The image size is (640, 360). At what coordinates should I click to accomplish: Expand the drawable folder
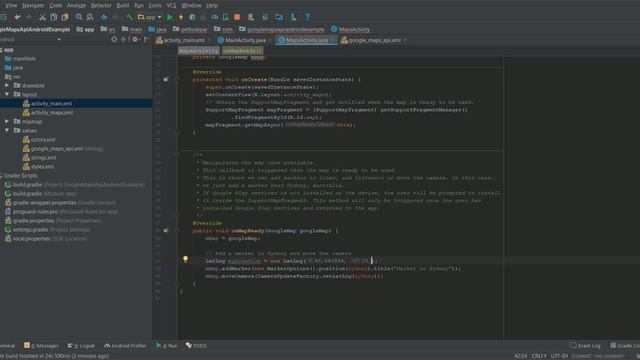(7, 85)
